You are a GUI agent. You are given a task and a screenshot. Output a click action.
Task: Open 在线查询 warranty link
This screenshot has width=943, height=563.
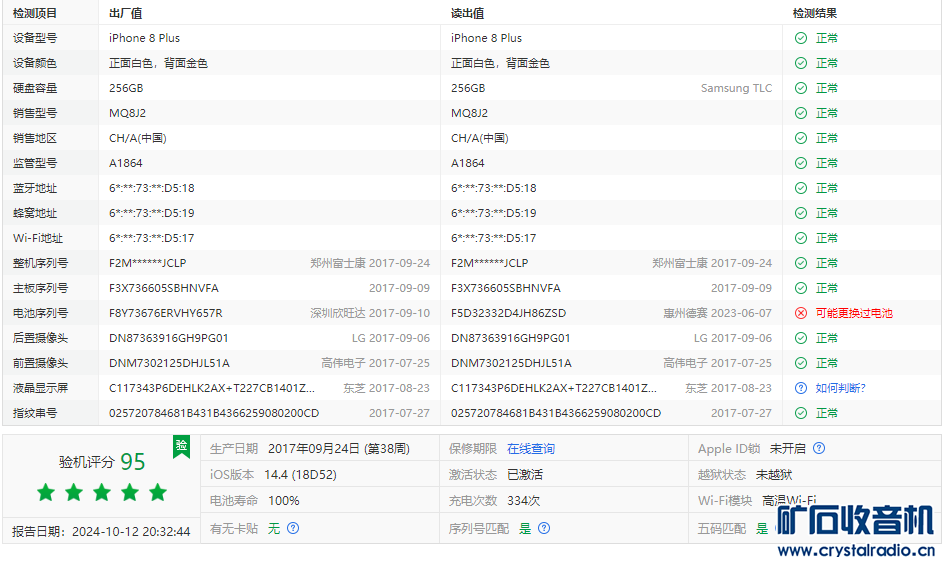coord(530,449)
